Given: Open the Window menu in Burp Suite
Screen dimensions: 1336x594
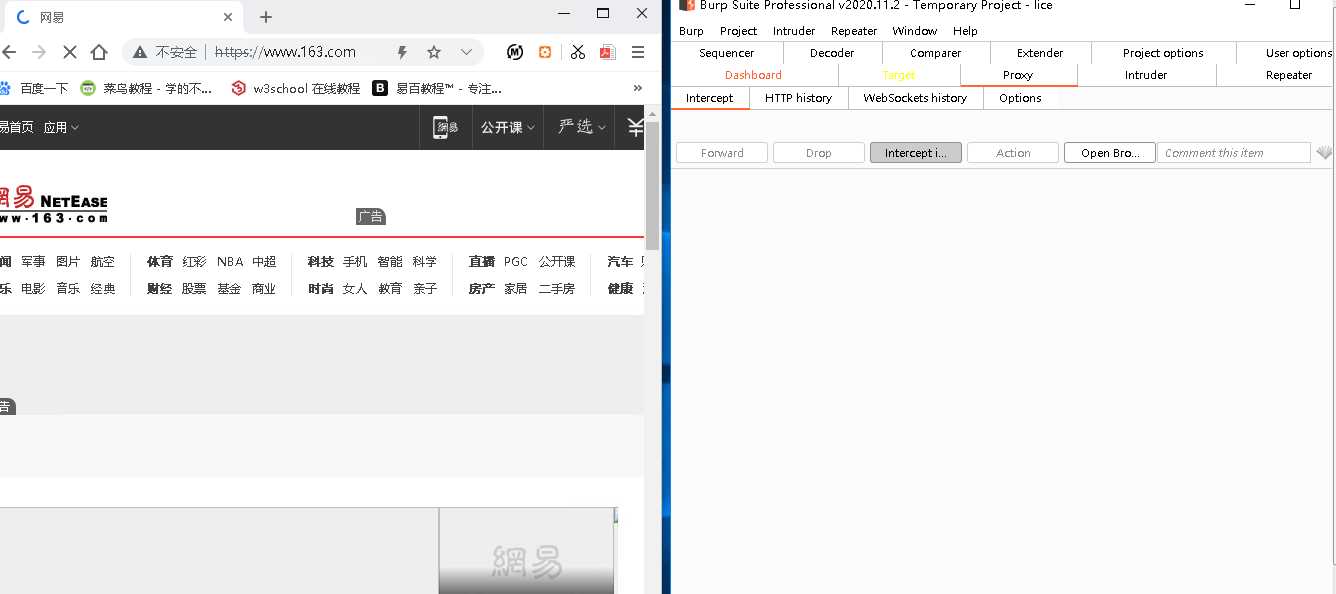Looking at the screenshot, I should click(915, 31).
